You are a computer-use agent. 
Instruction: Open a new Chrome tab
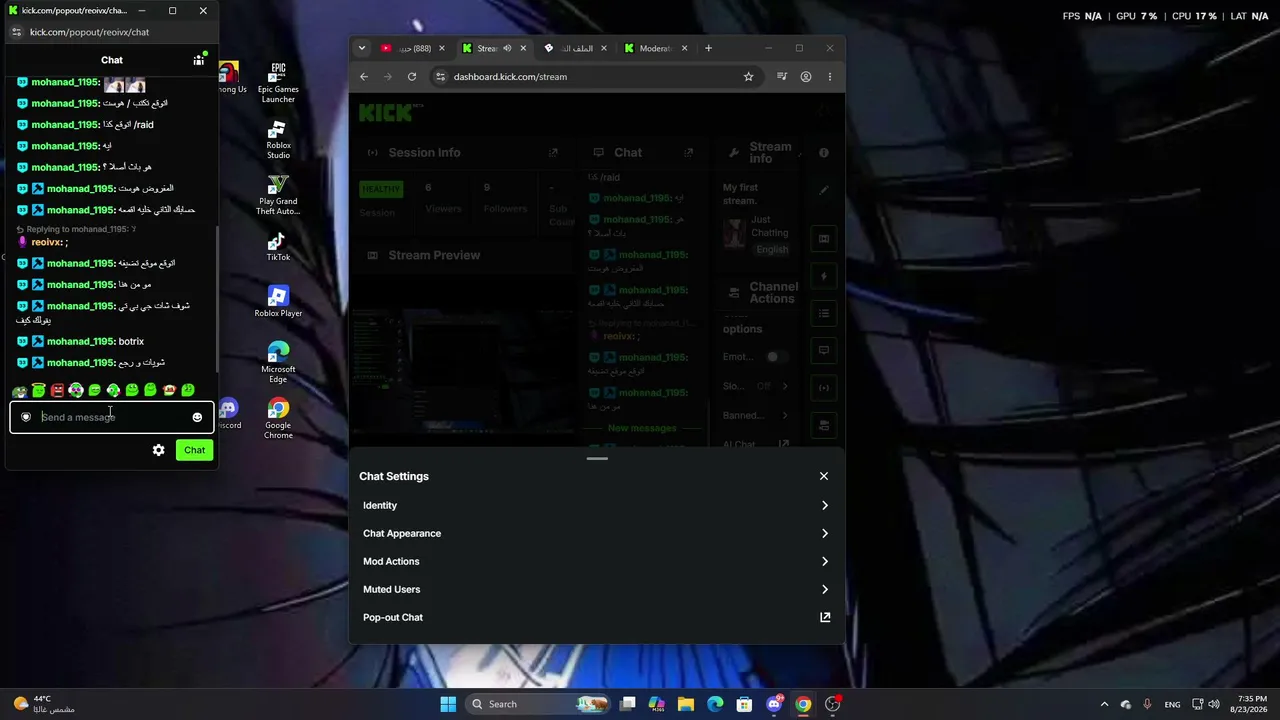pyautogui.click(x=708, y=48)
